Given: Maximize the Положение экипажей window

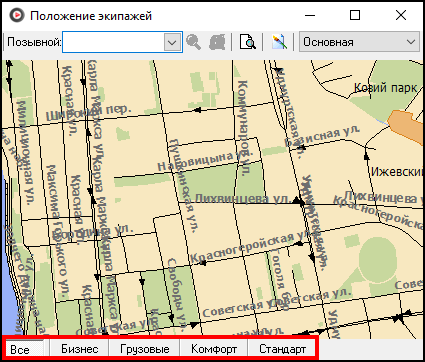Looking at the screenshot, I should click(x=355, y=15).
